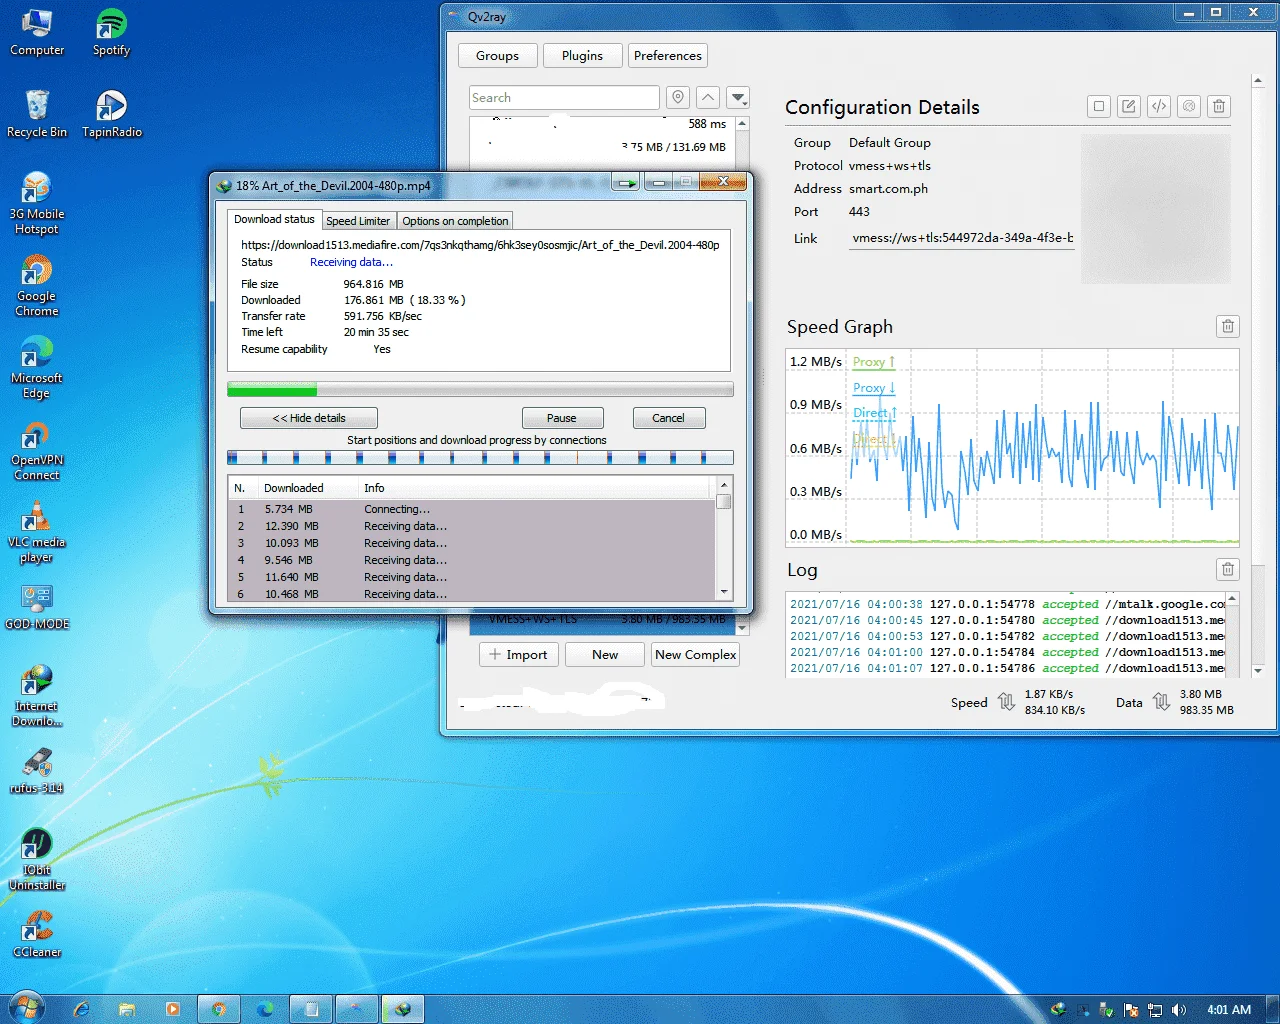Select the TapinRadio desktop shortcut

(x=111, y=115)
